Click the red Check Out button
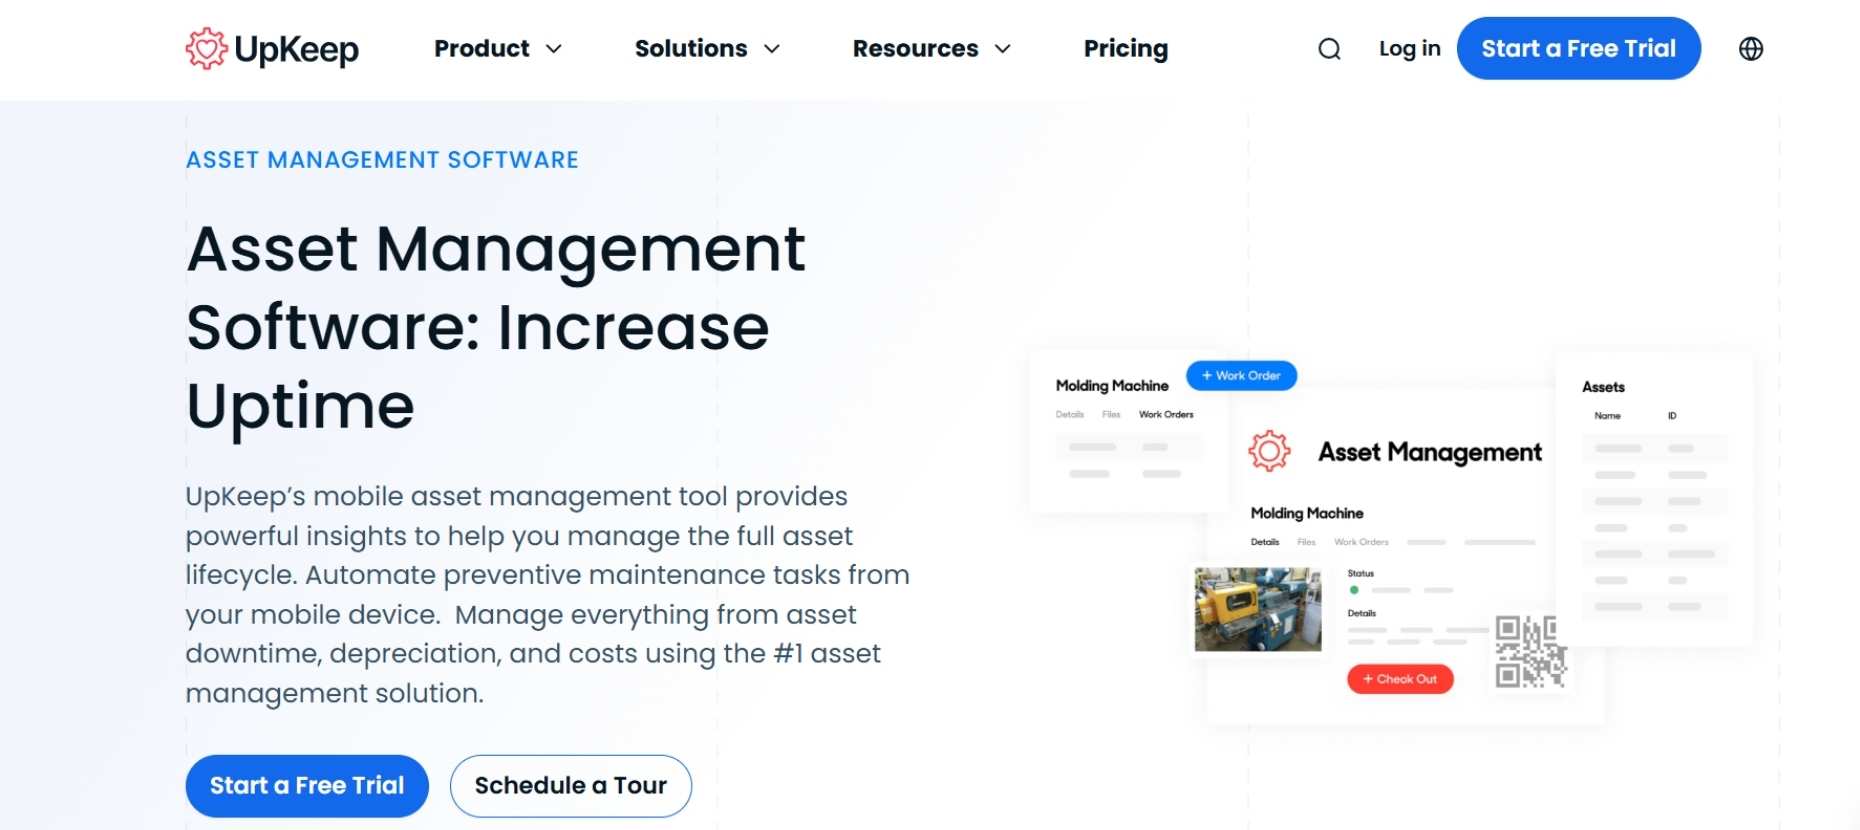1860x830 pixels. [x=1400, y=679]
